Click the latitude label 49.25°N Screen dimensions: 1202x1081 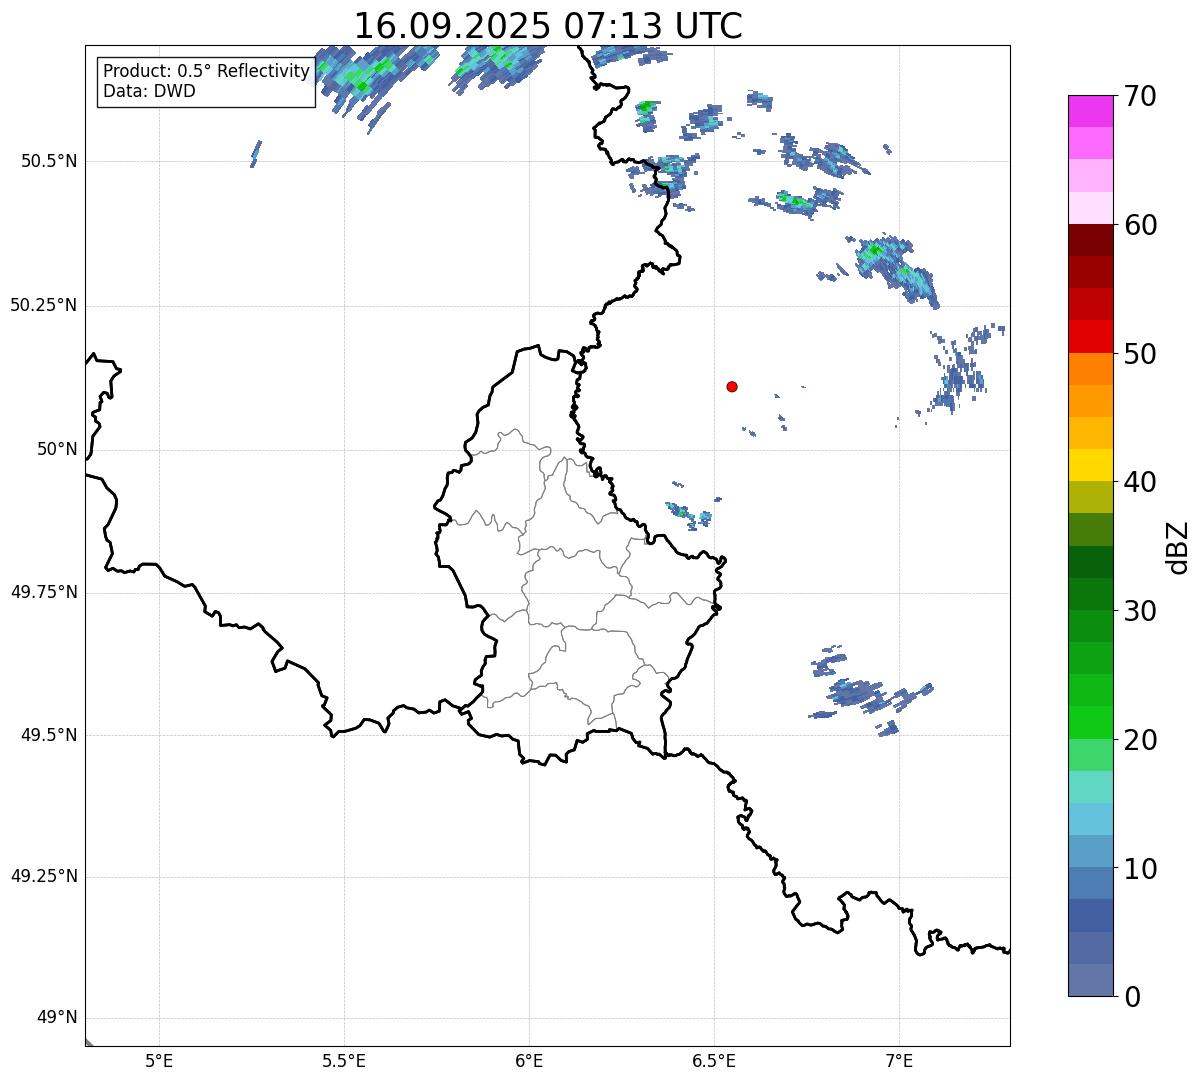[44, 877]
